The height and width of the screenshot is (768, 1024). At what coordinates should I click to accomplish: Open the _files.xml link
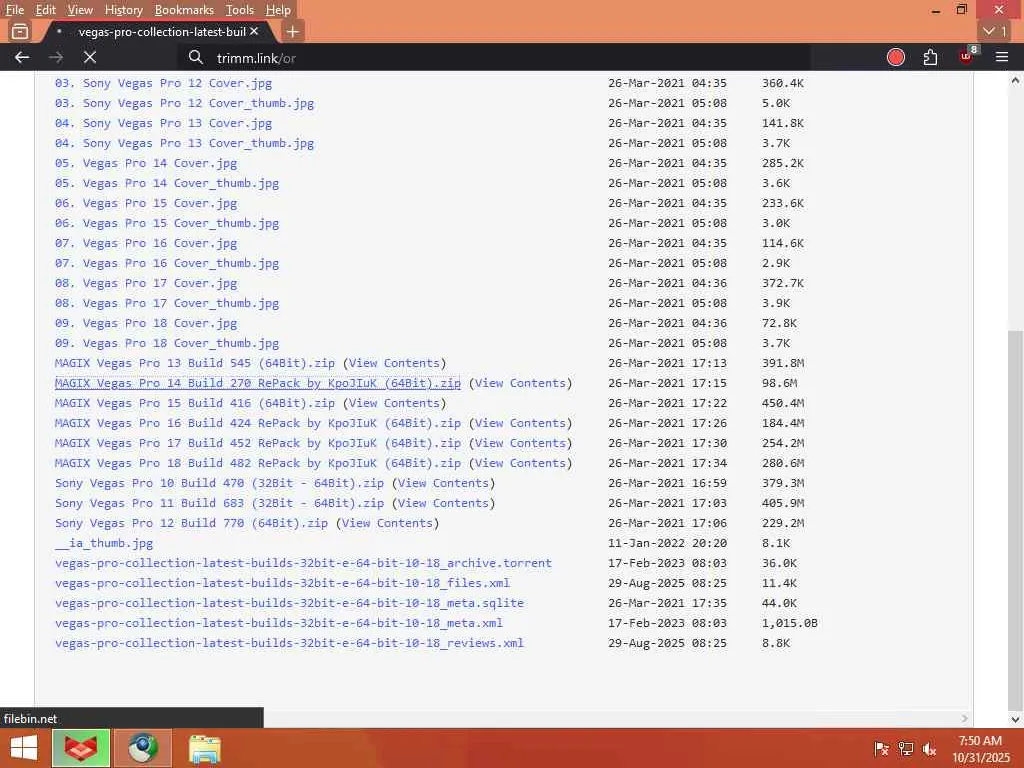[282, 583]
